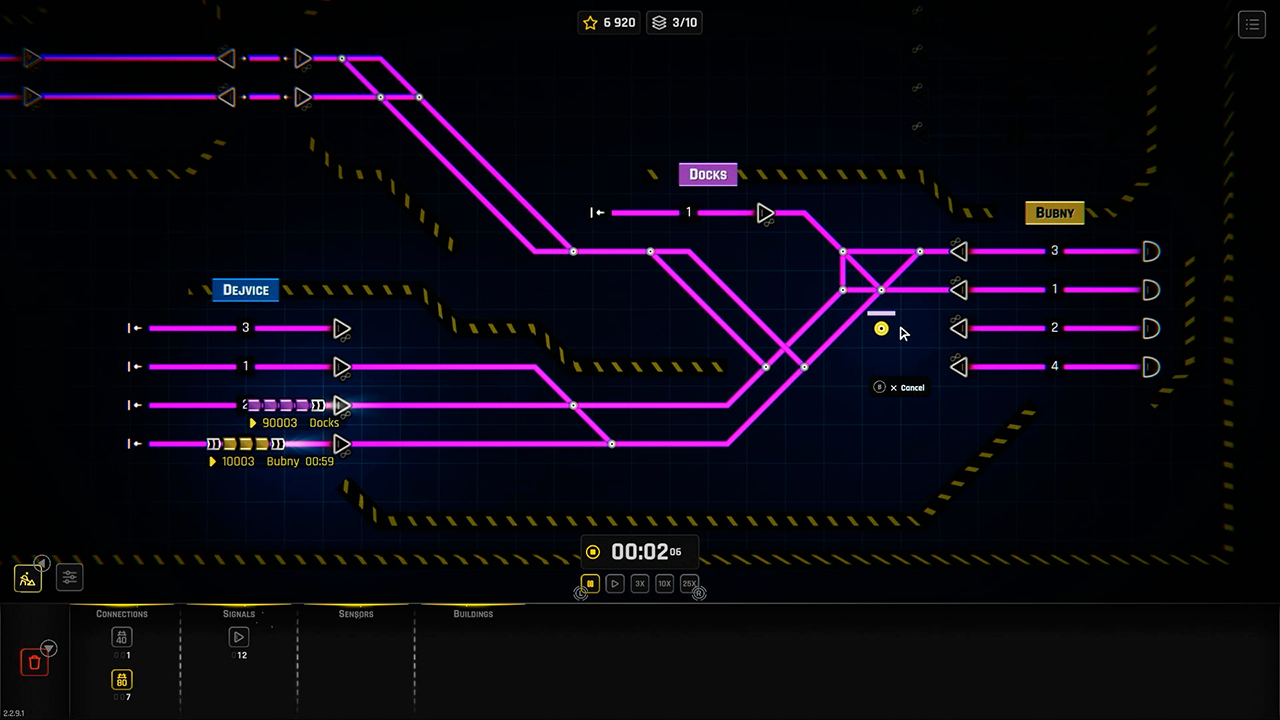Click signal at Dejvice platform 2
This screenshot has width=1280, height=720.
tap(342, 405)
